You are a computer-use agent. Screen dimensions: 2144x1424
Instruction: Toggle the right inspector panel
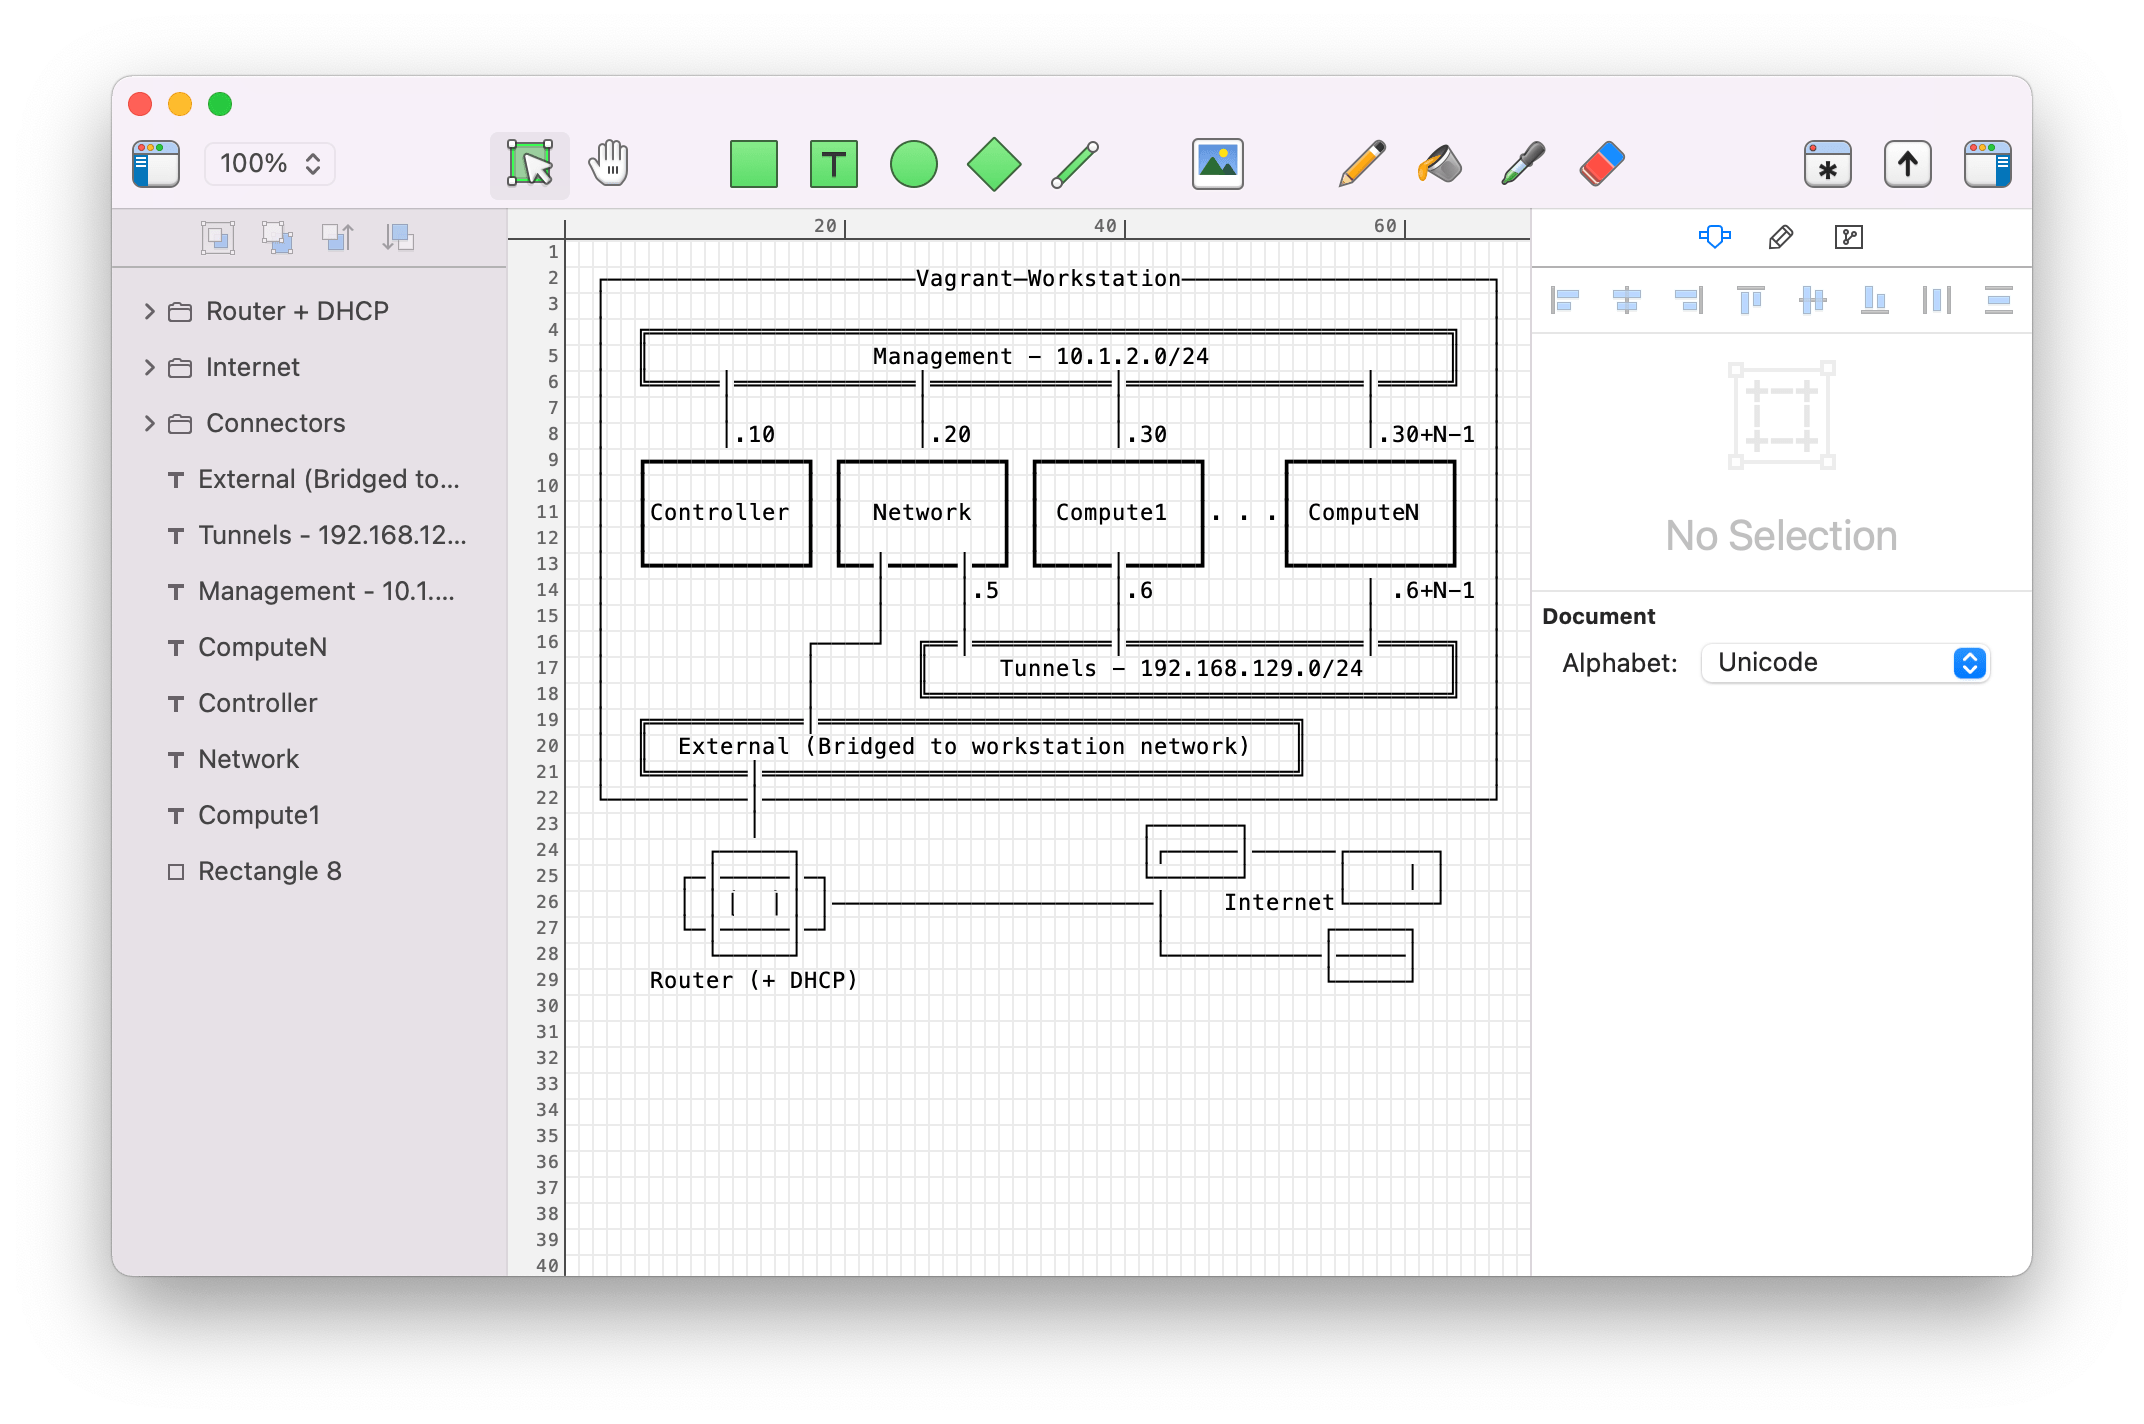[x=1988, y=164]
